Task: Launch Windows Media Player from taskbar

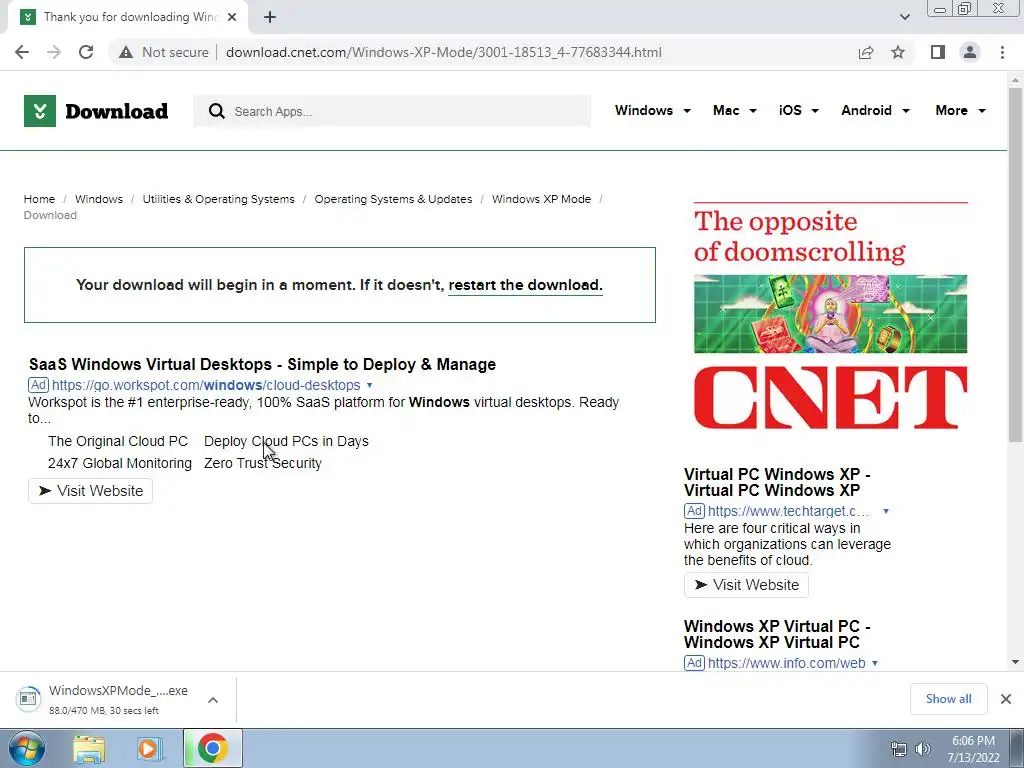Action: (149, 749)
